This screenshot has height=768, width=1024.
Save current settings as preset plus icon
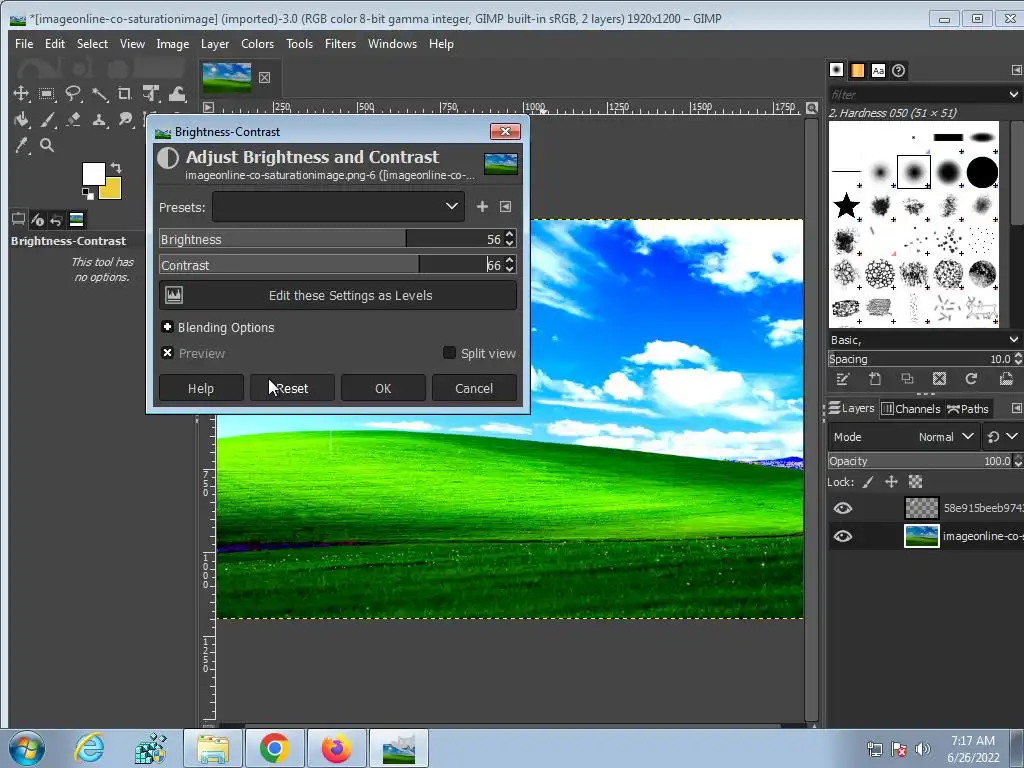(x=482, y=206)
